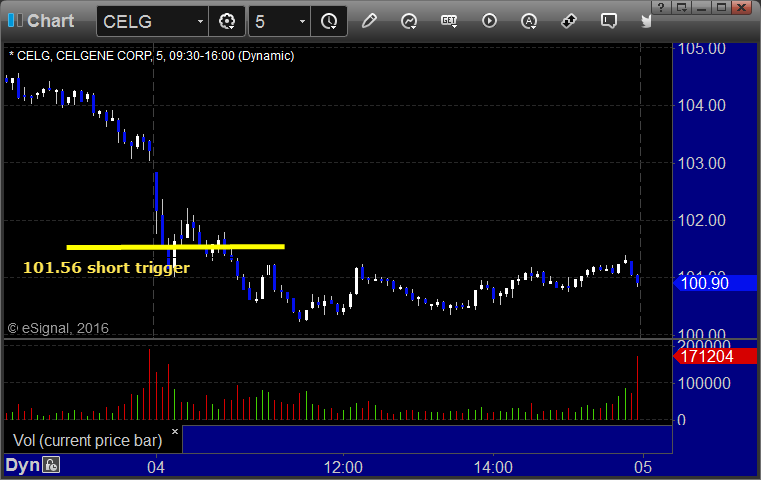Click the 100000 volume axis label

[x=704, y=383]
